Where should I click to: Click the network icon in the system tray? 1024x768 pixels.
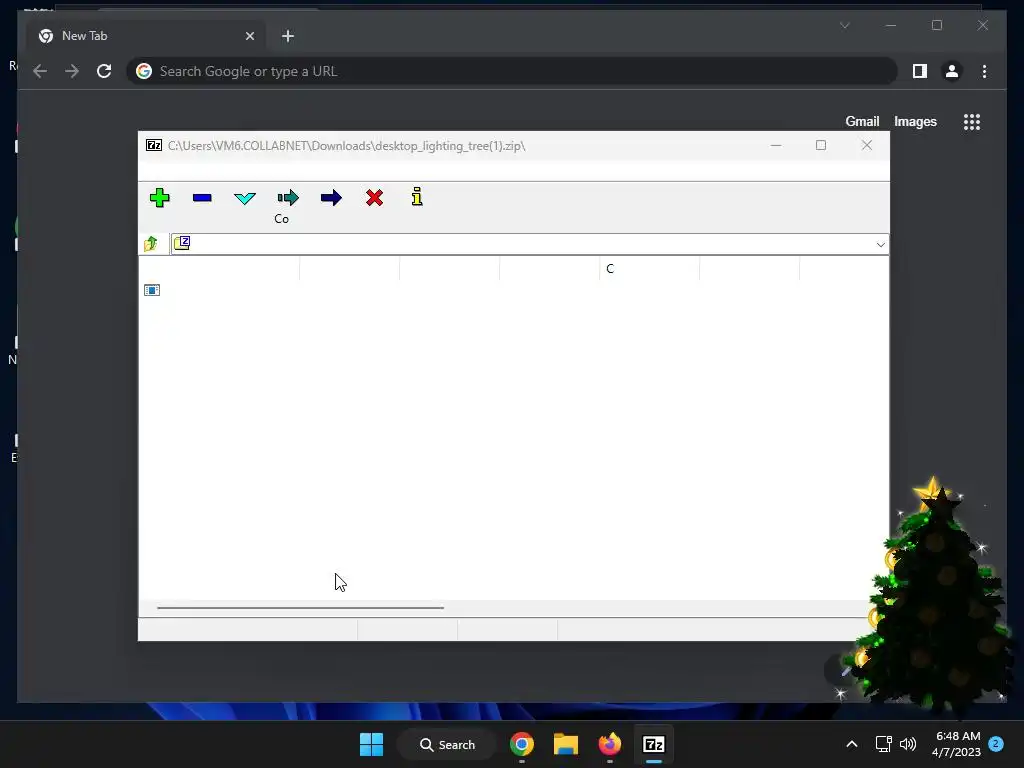click(883, 744)
